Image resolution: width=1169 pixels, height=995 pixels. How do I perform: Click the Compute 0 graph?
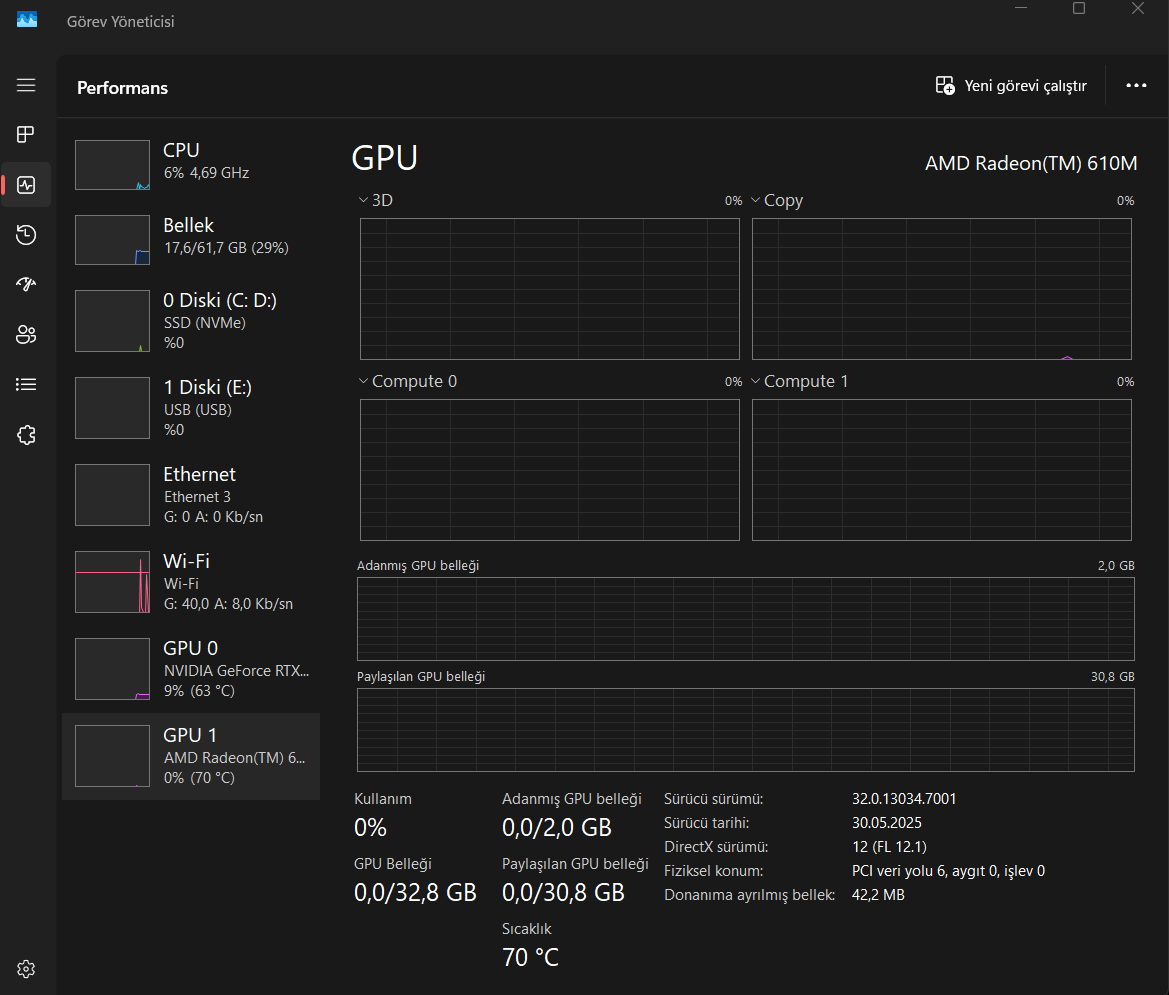click(x=549, y=470)
